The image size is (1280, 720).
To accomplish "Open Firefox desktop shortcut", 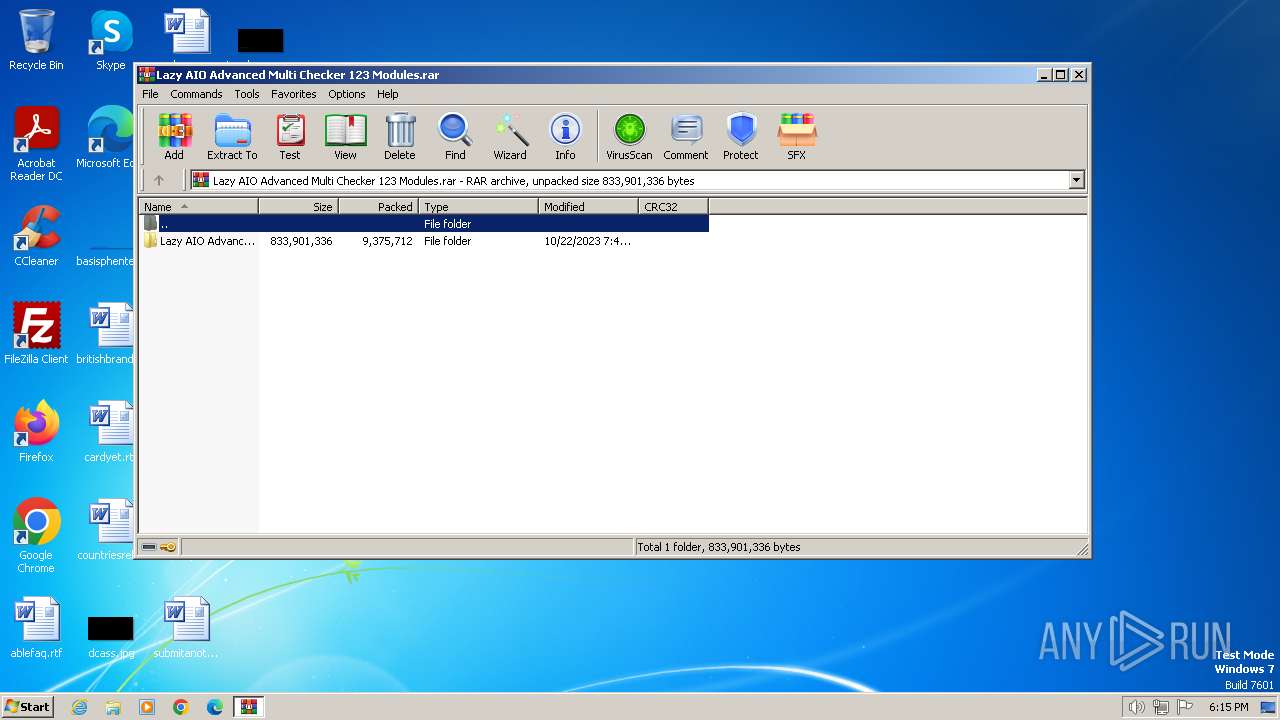I will (36, 431).
